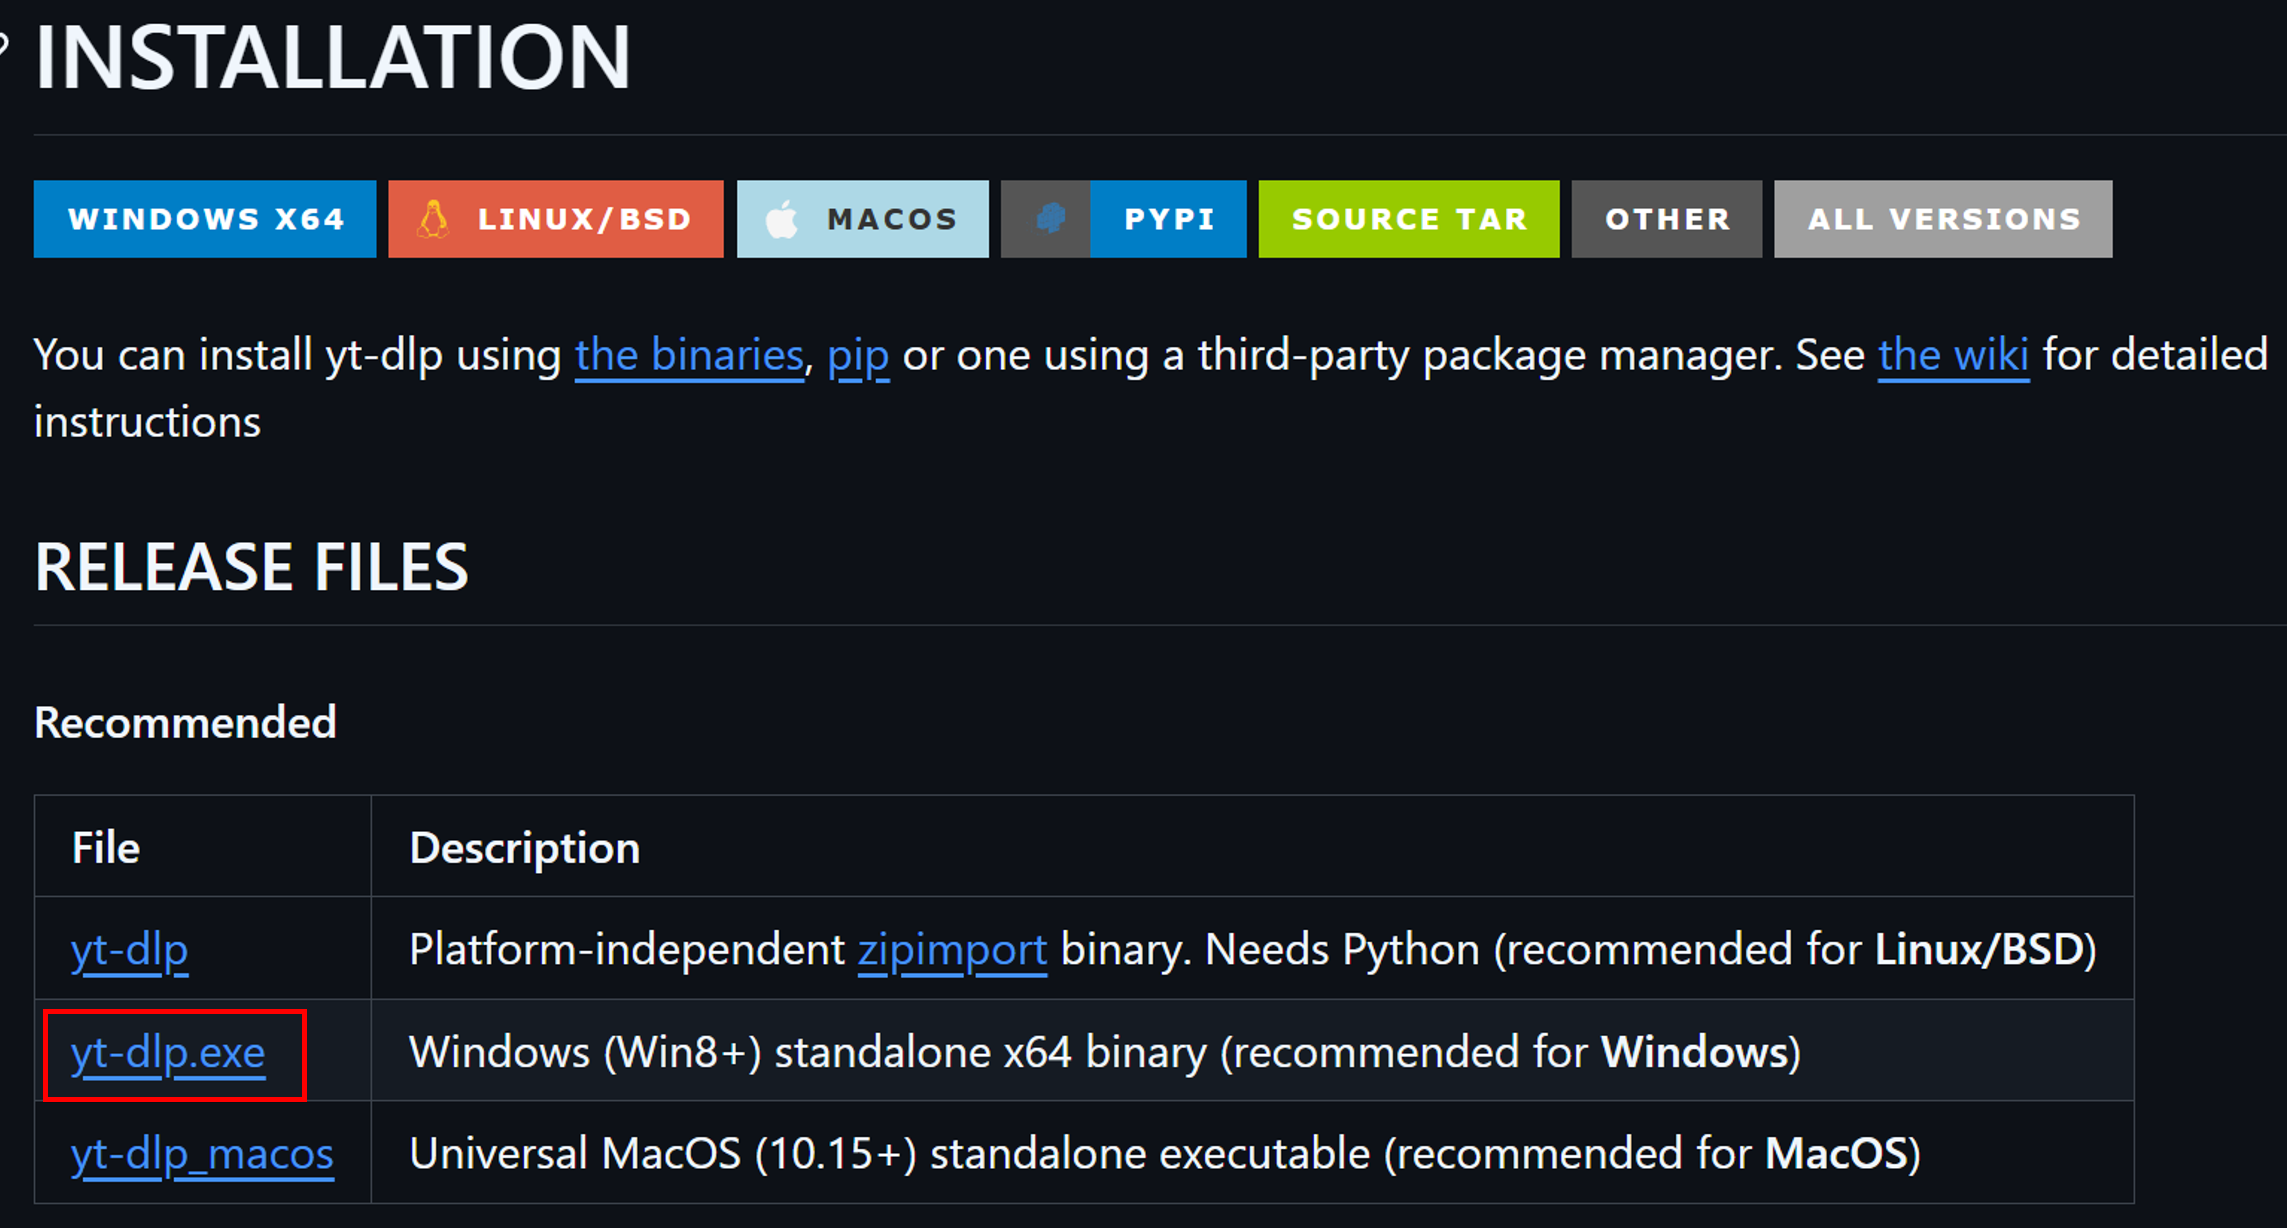2287x1228 pixels.
Task: Click the bold Linux/BSD text in description
Action: tap(1979, 950)
